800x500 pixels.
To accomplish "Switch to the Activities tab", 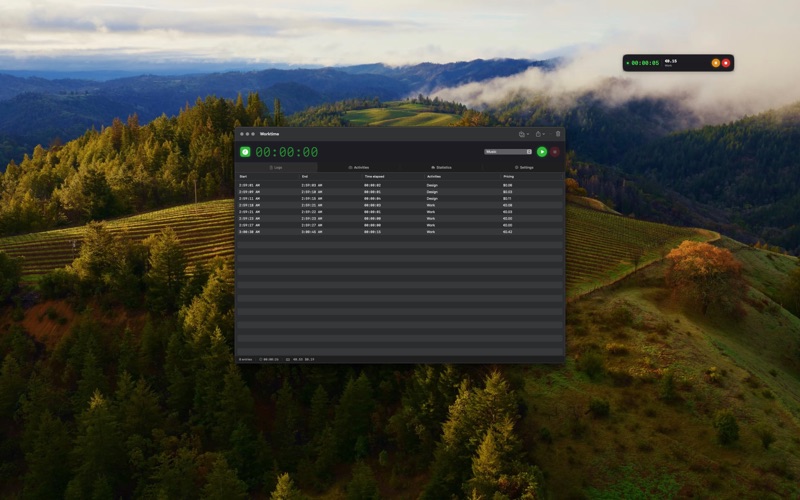I will pyautogui.click(x=359, y=167).
